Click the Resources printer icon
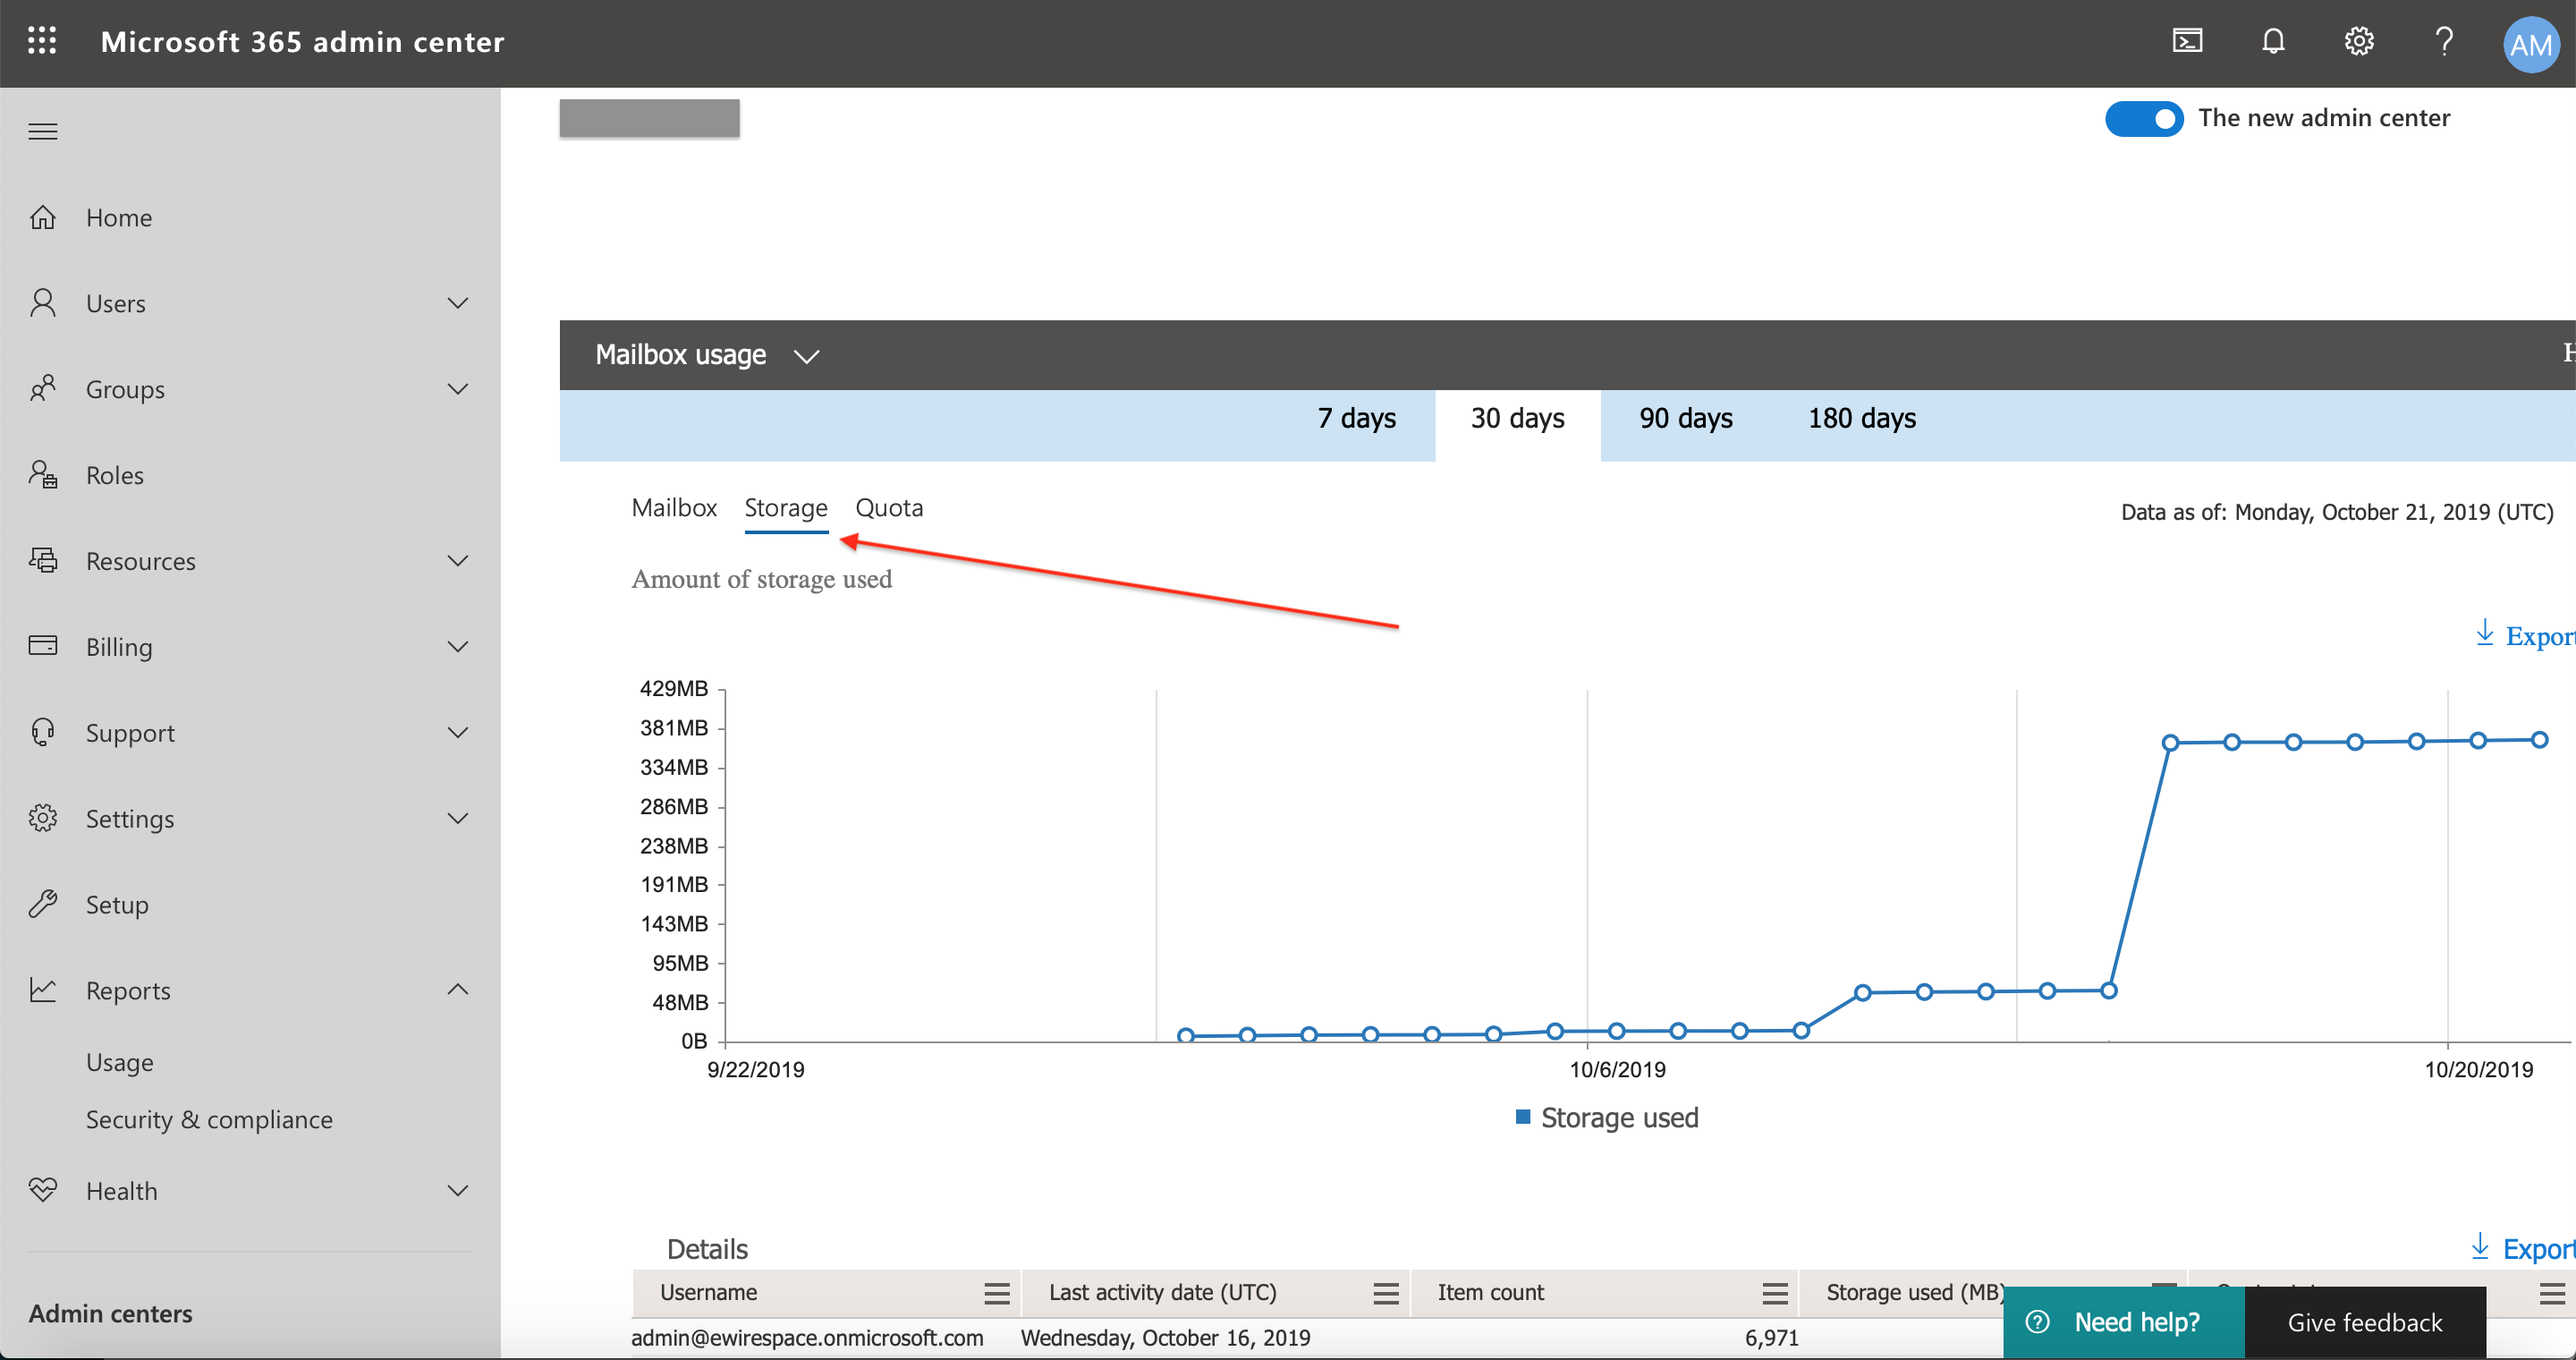Viewport: 2576px width, 1360px height. (43, 560)
